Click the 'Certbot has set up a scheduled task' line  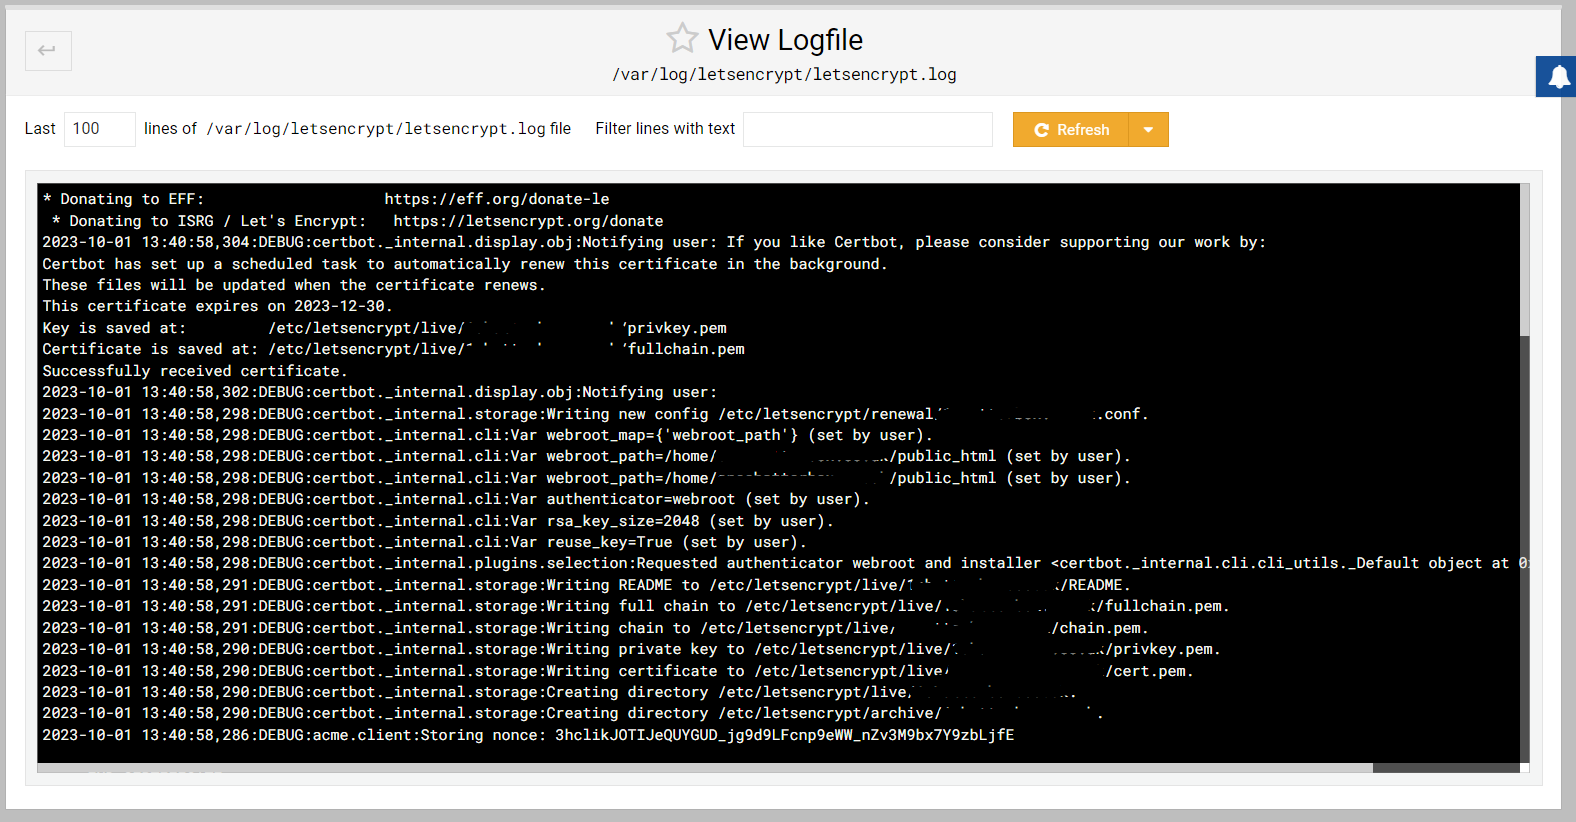[x=465, y=264]
